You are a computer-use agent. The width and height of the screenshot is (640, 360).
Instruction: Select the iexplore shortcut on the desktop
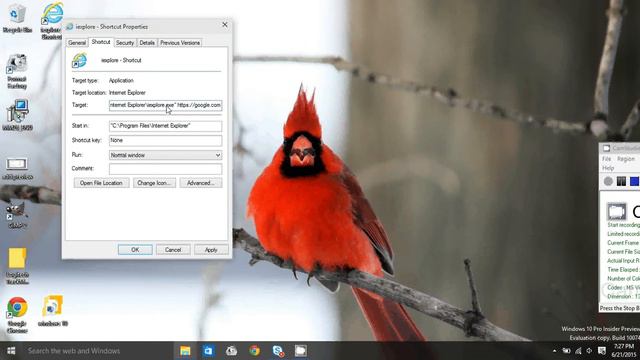coord(52,20)
